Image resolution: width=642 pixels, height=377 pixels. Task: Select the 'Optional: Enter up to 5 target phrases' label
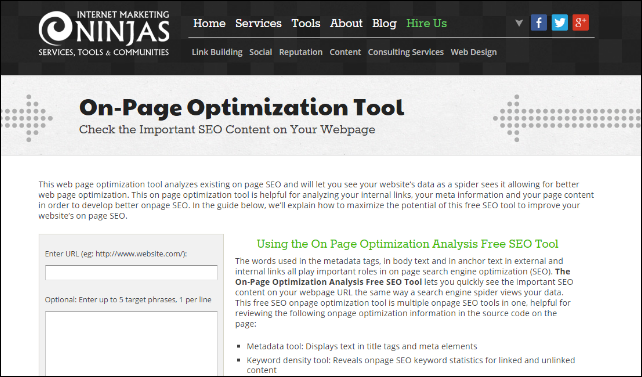pyautogui.click(x=128, y=300)
